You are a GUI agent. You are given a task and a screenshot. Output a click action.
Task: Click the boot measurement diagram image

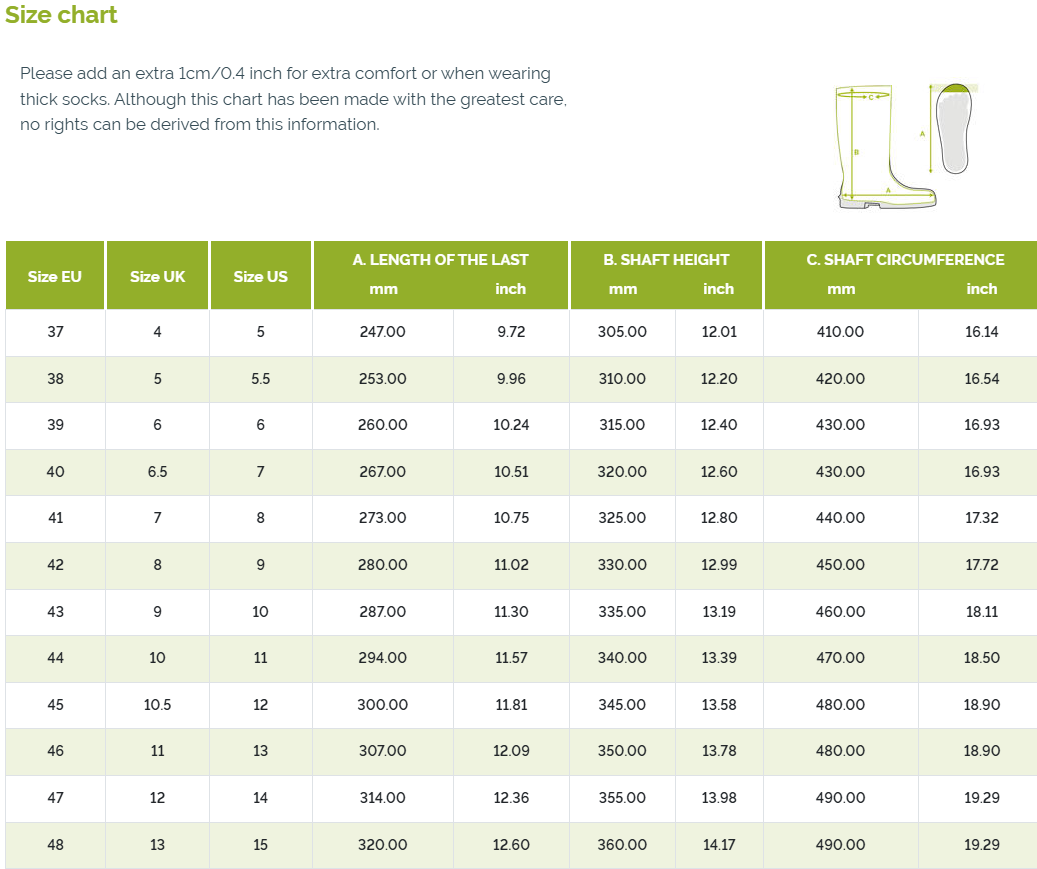886,146
